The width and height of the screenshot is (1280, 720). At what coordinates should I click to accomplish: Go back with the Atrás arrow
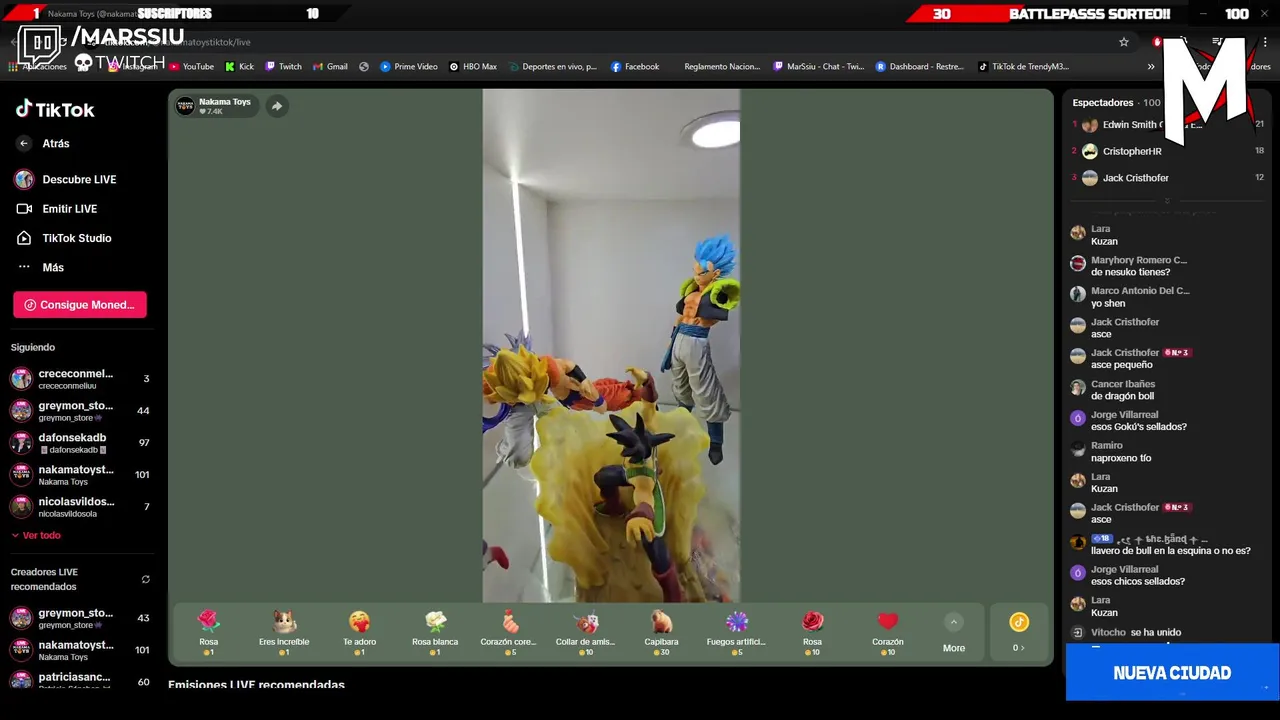[24, 143]
